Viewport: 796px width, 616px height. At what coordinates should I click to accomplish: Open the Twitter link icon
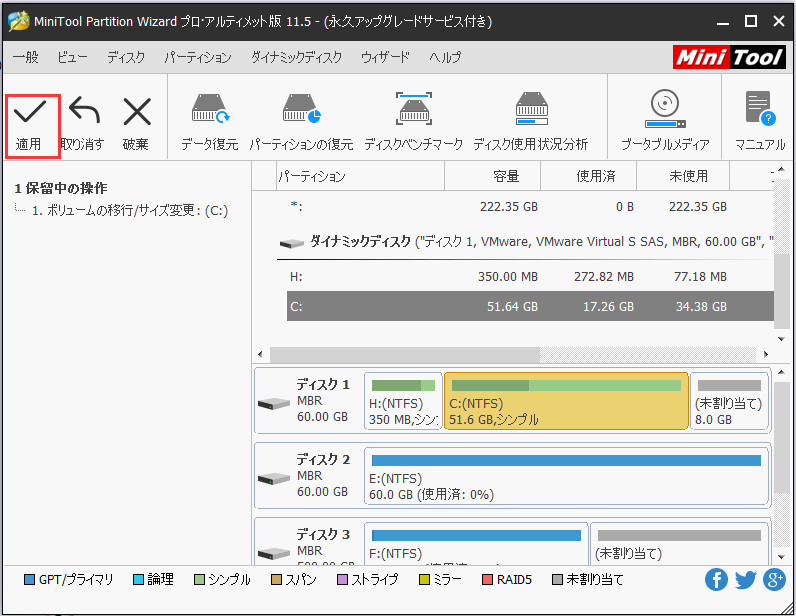pos(745,580)
